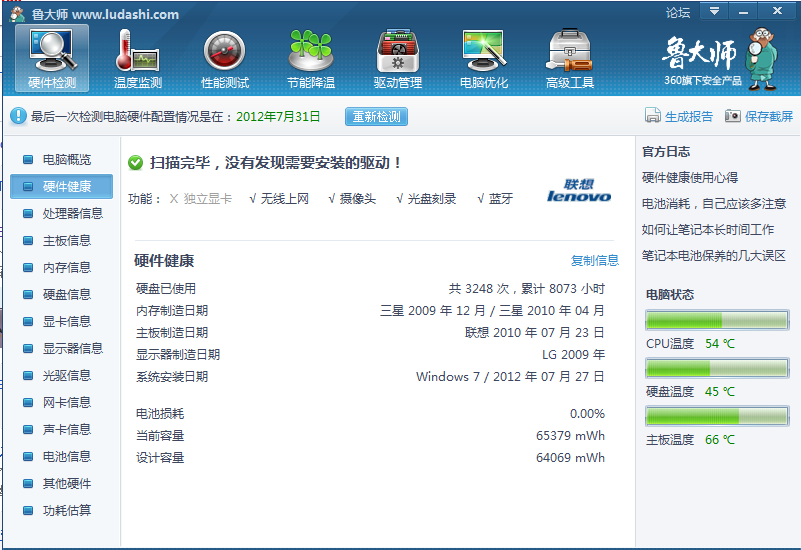Click the LG 2009 年 monitor date
801x550 pixels.
click(x=573, y=354)
